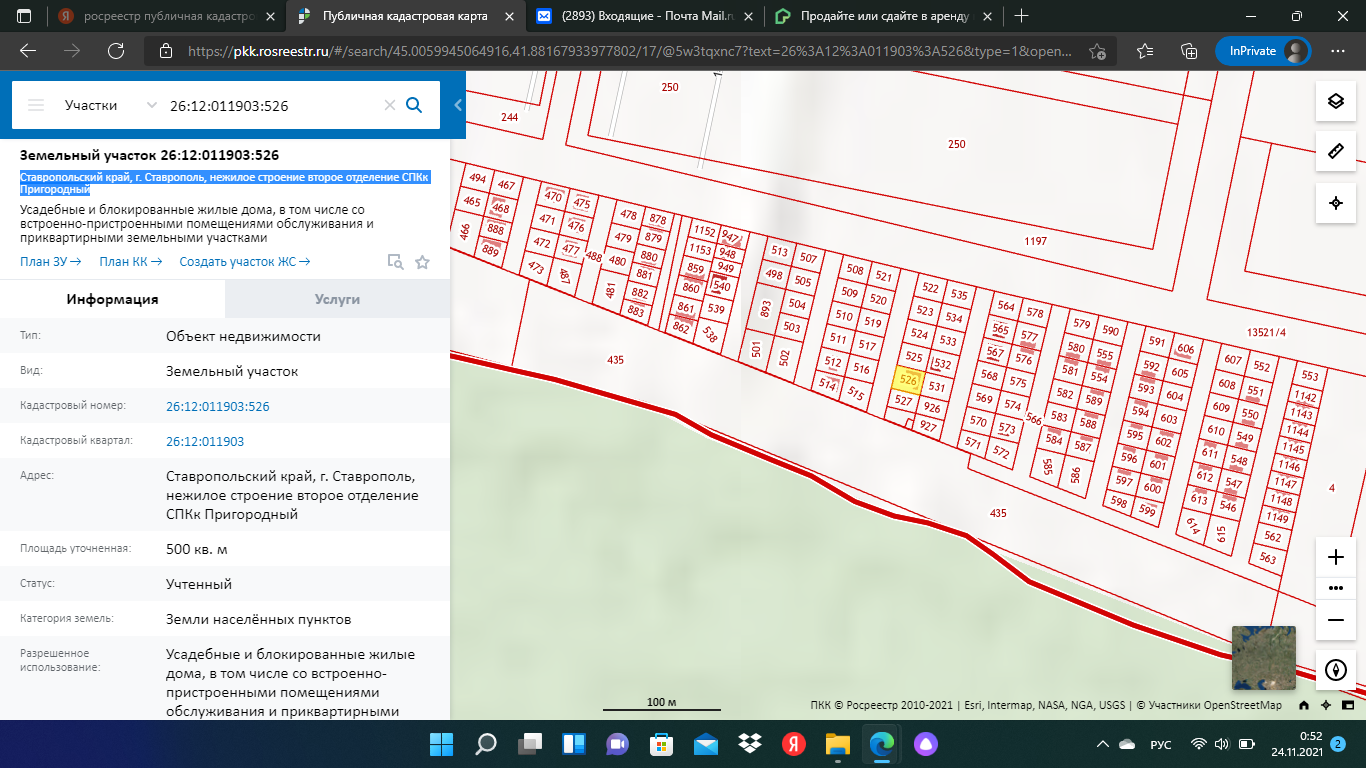Refresh the current page
Image resolution: width=1366 pixels, height=768 pixels.
(x=116, y=51)
